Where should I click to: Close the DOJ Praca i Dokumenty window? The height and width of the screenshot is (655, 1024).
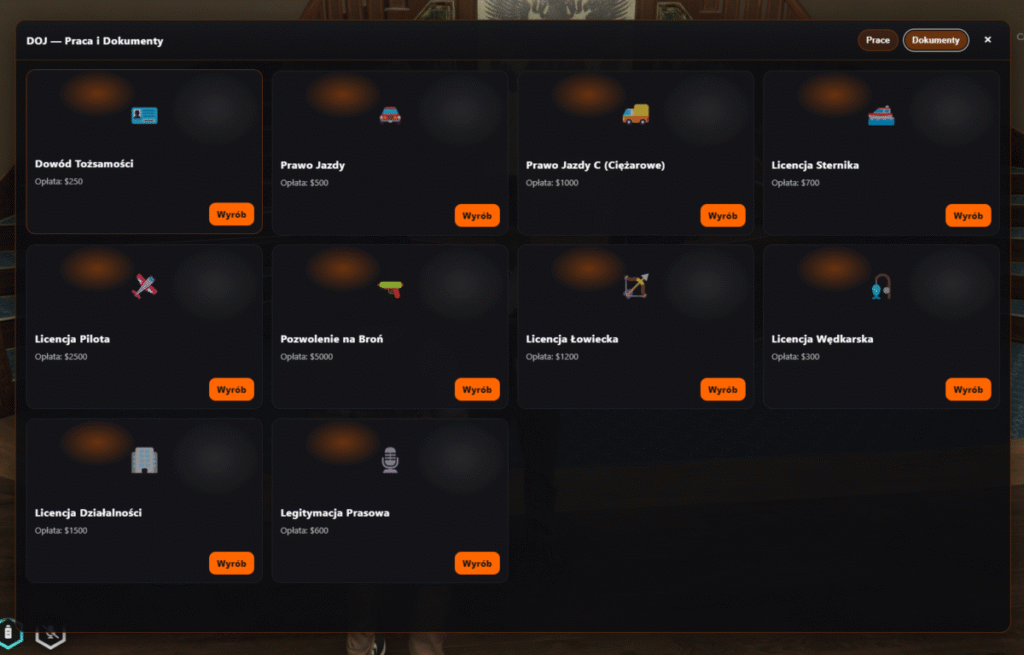tap(987, 40)
